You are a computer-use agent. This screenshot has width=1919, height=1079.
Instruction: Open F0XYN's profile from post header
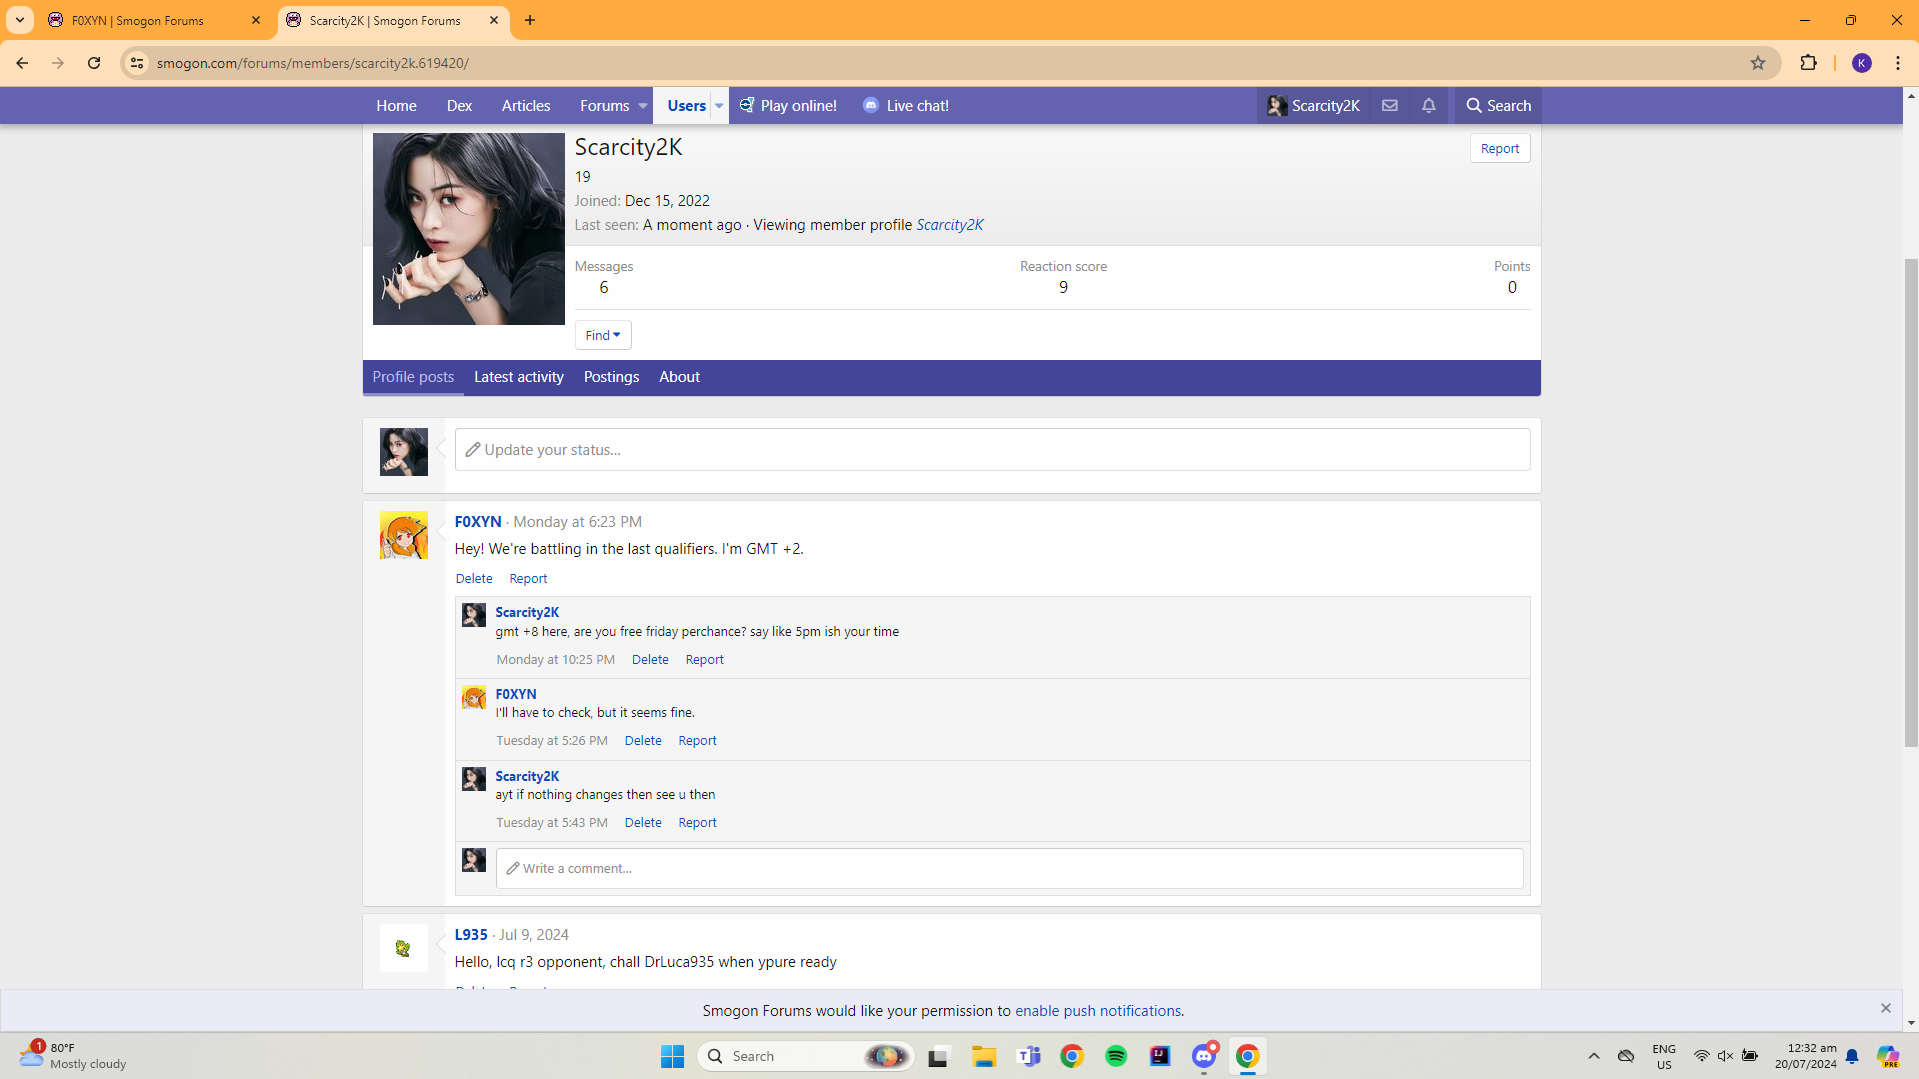478,521
